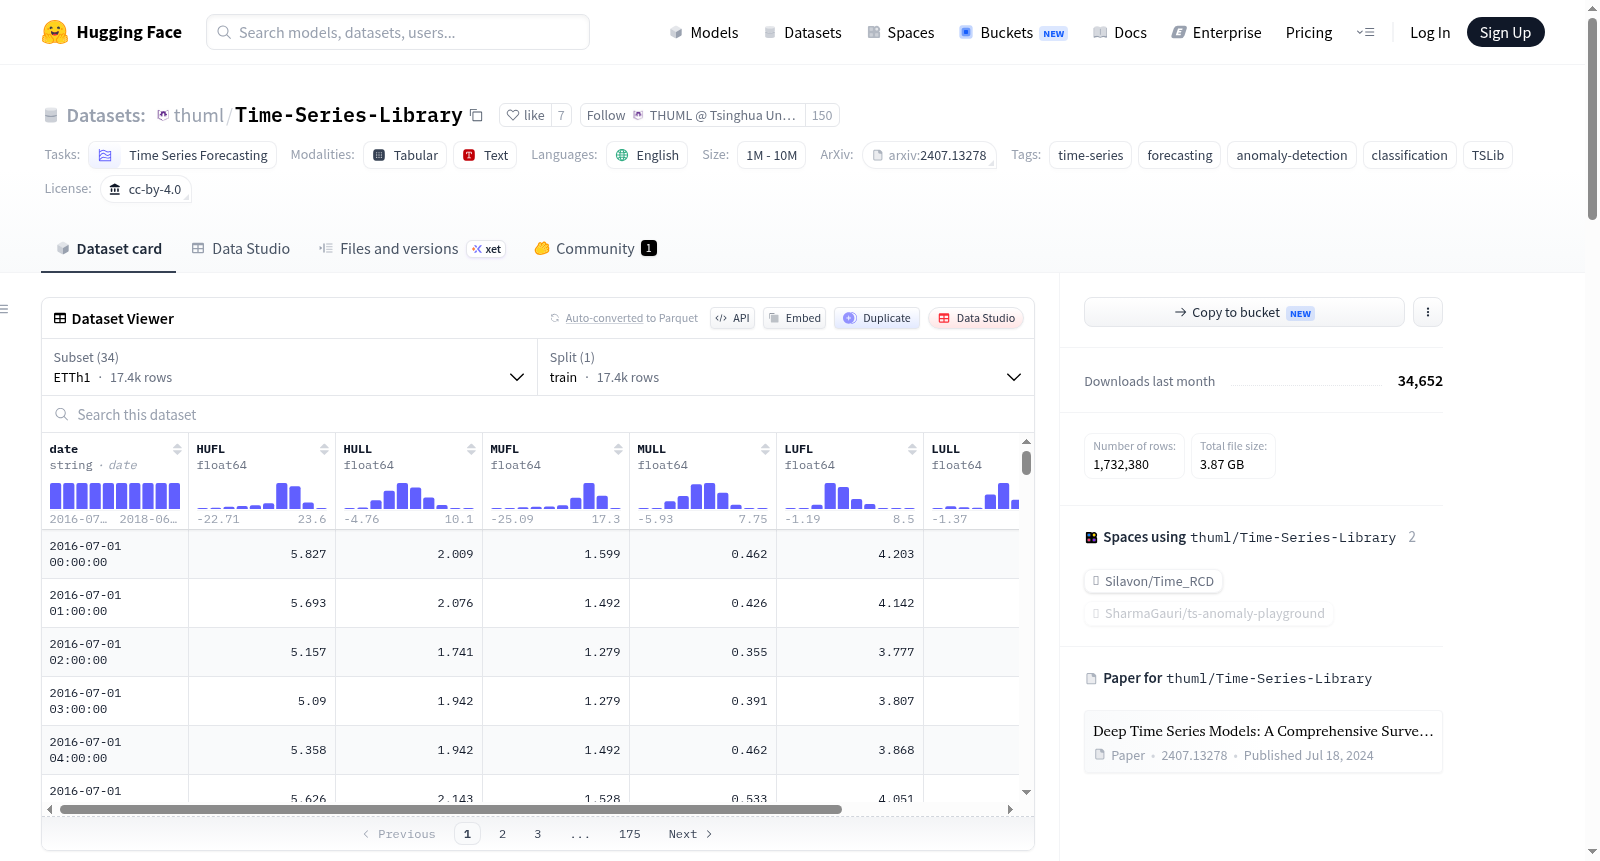Open the red Data Studio button
Viewport: 1600px width, 861px height.
tap(976, 318)
